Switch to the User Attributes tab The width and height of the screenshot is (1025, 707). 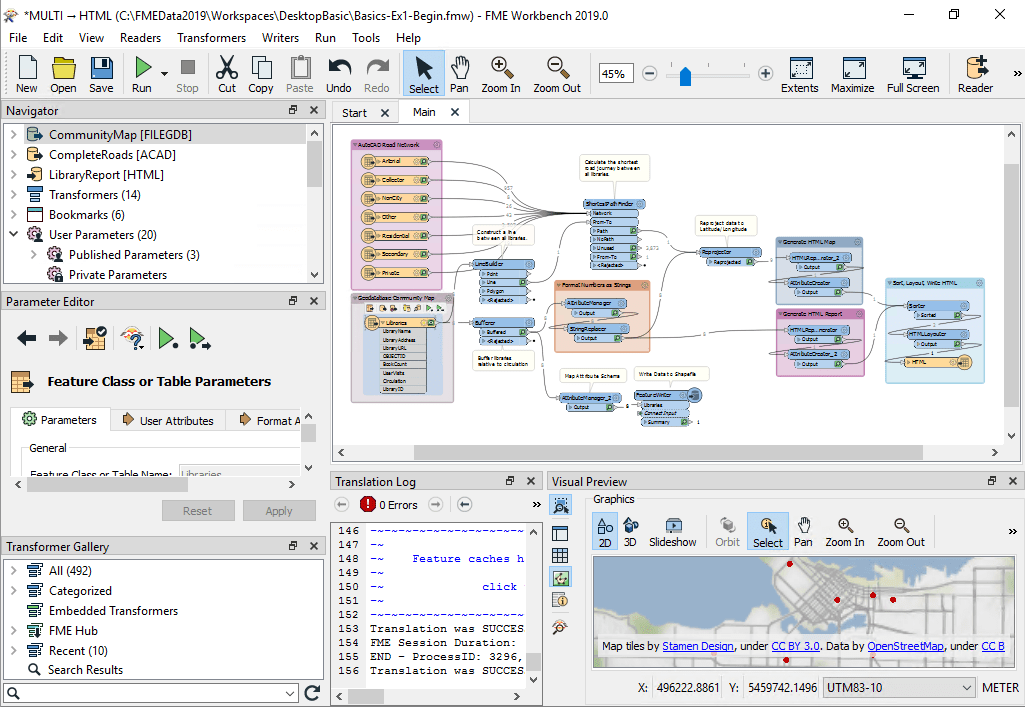tap(167, 419)
